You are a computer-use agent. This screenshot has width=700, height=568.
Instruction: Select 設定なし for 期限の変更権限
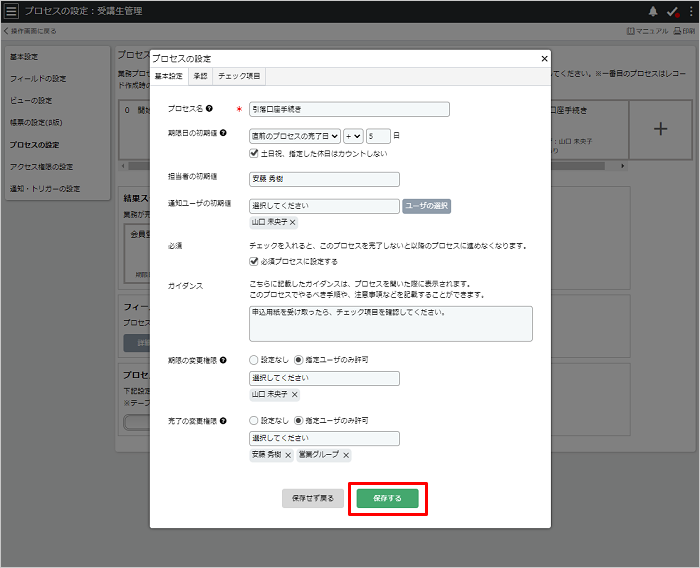(x=254, y=359)
